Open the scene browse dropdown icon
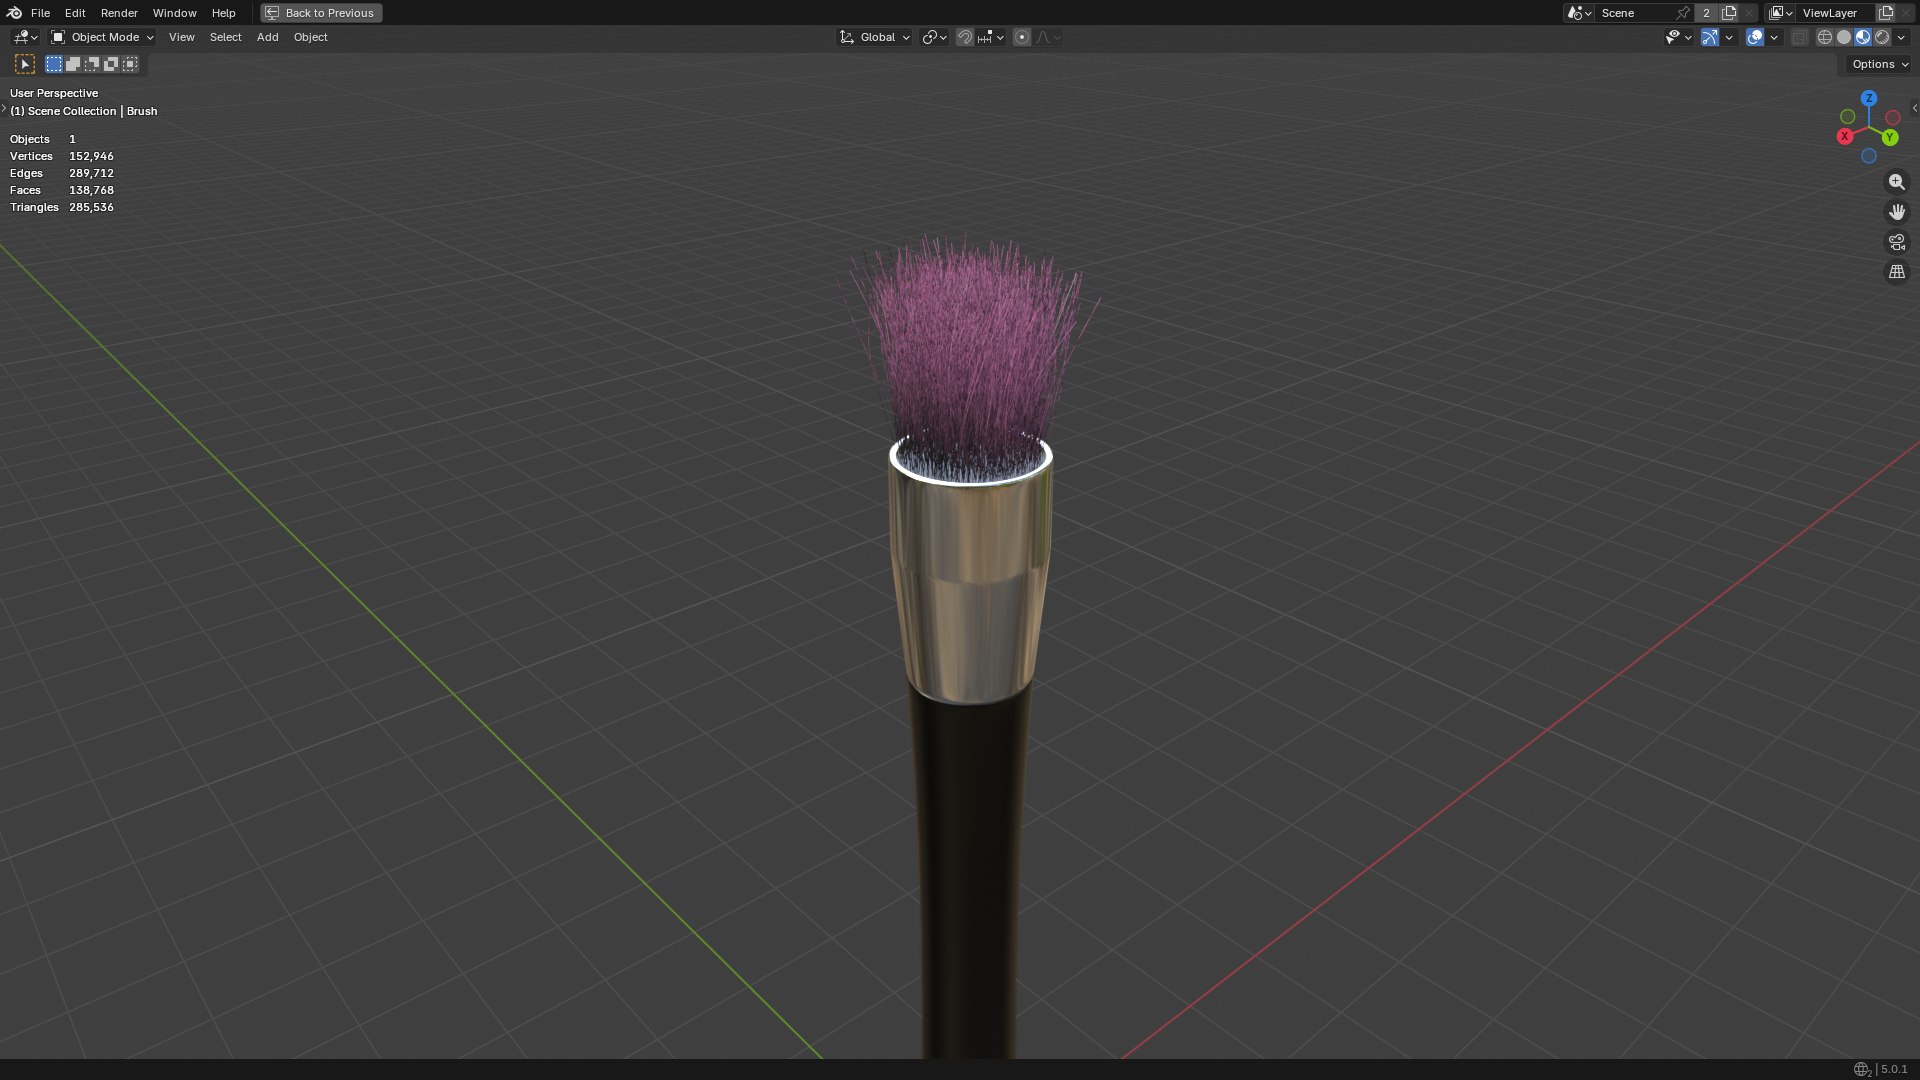Image resolution: width=1920 pixels, height=1080 pixels. tap(1579, 13)
